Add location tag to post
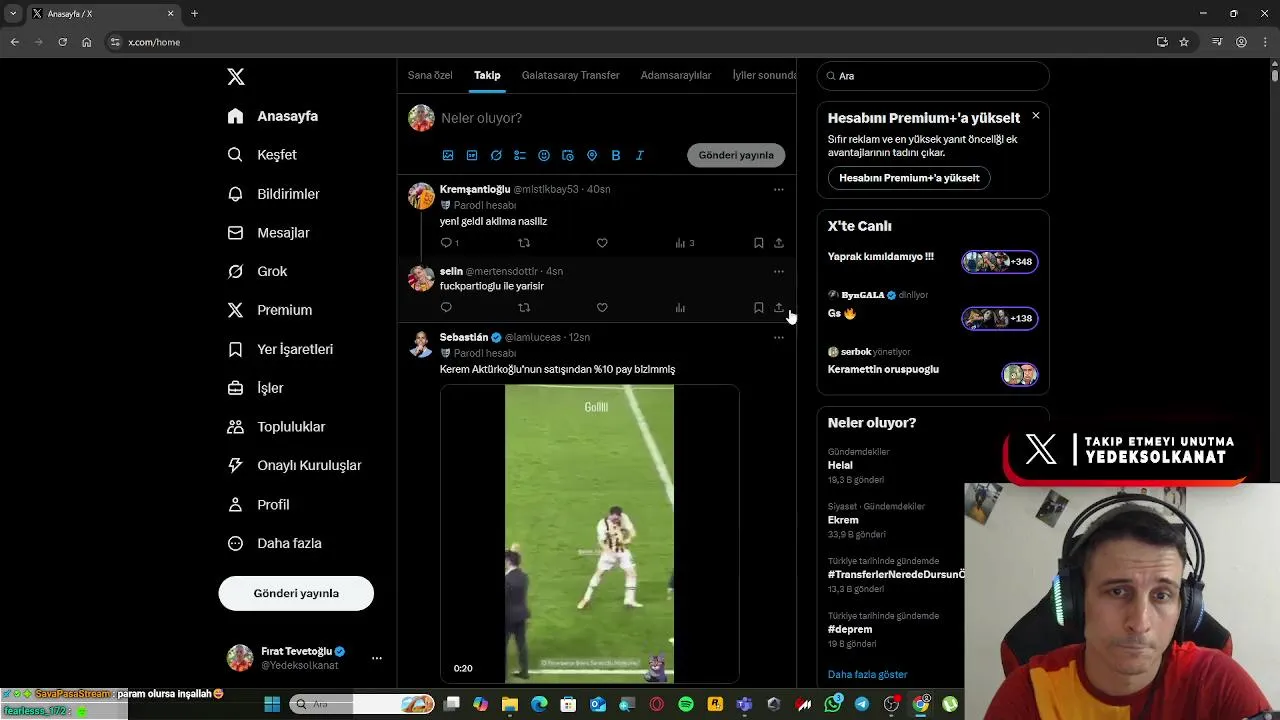The image size is (1280, 720). click(x=592, y=155)
